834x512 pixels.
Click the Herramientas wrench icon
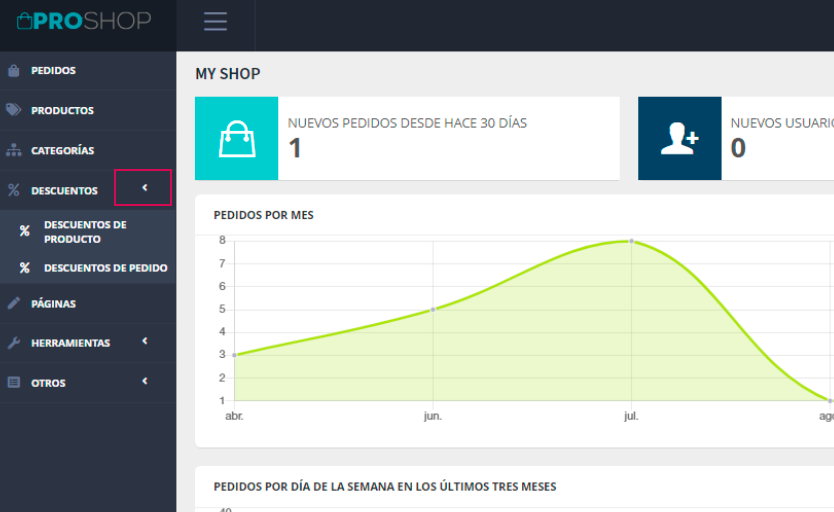coord(14,343)
